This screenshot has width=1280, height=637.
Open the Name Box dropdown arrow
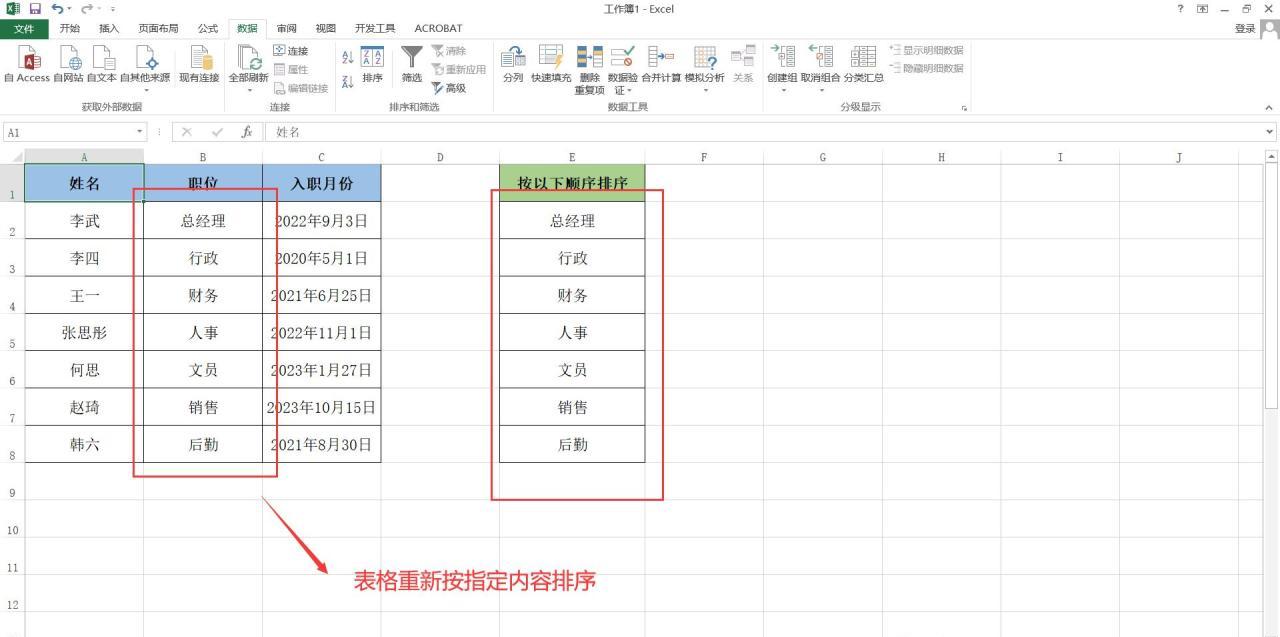click(140, 132)
